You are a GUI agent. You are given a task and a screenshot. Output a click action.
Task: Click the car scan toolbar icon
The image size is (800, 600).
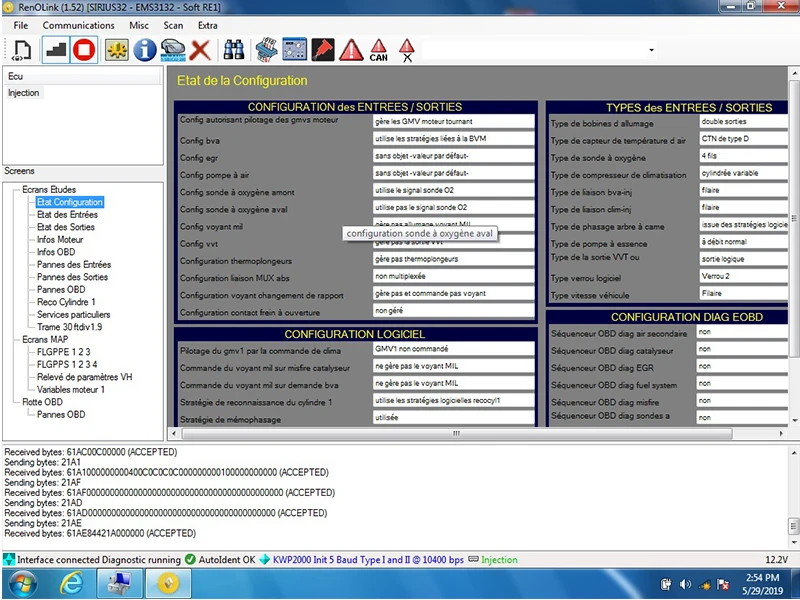[x=173, y=50]
